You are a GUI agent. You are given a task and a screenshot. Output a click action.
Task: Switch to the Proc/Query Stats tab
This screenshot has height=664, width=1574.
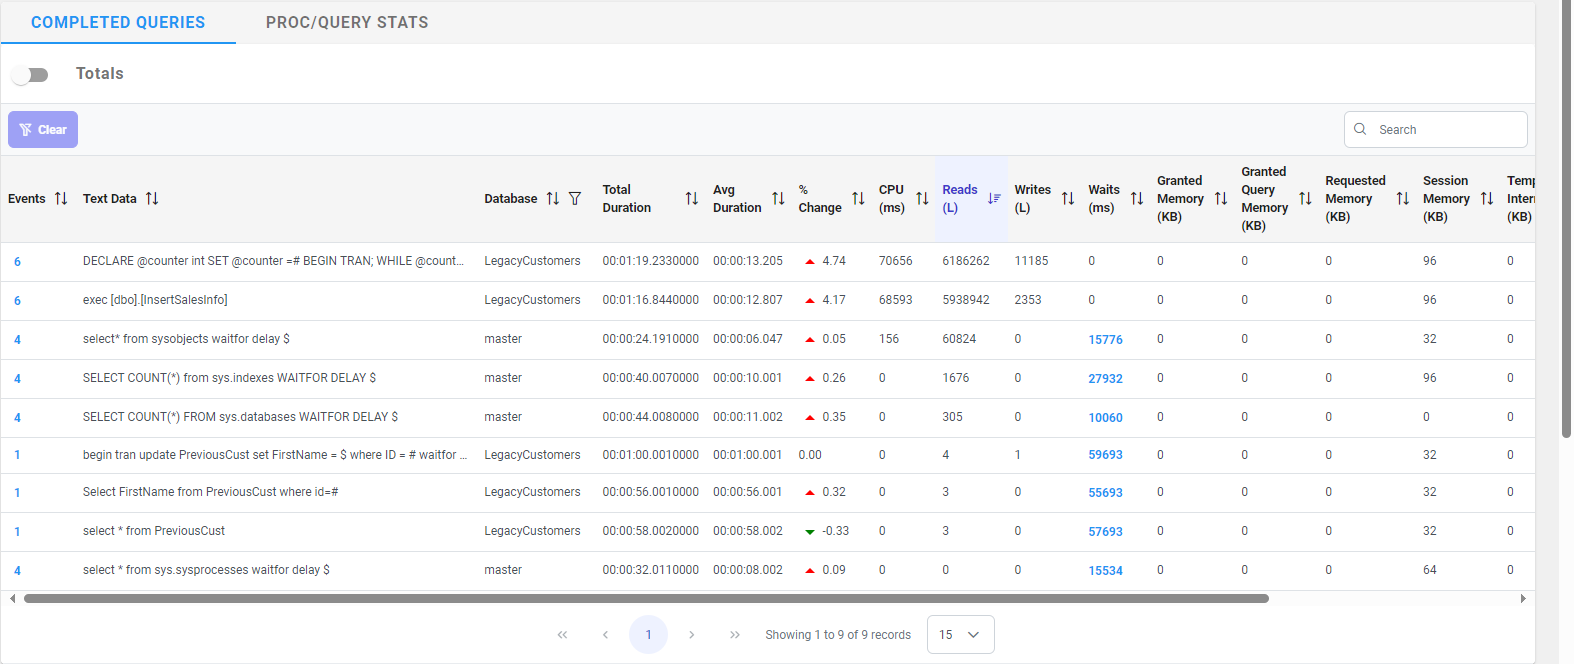click(347, 22)
